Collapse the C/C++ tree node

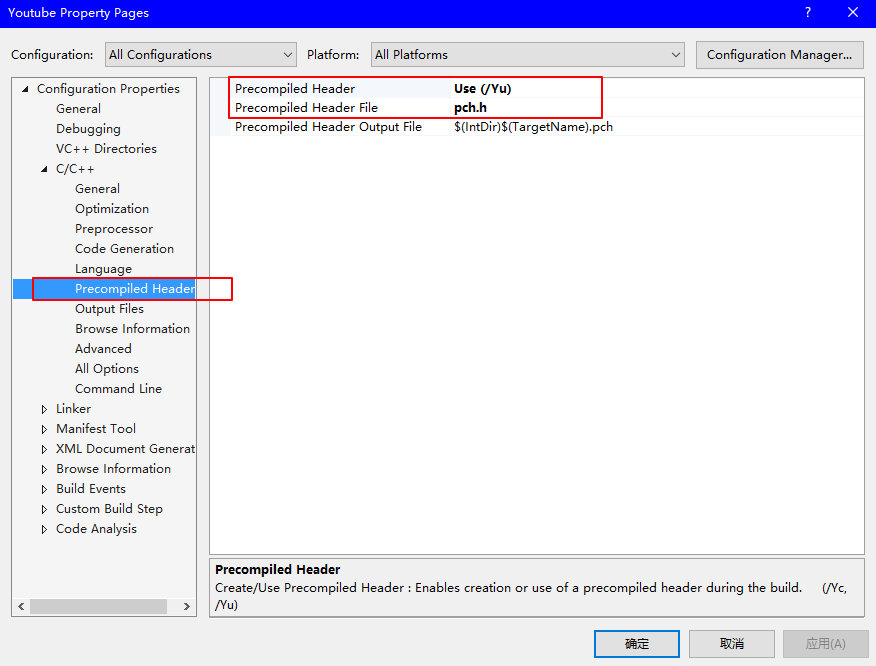coord(44,169)
